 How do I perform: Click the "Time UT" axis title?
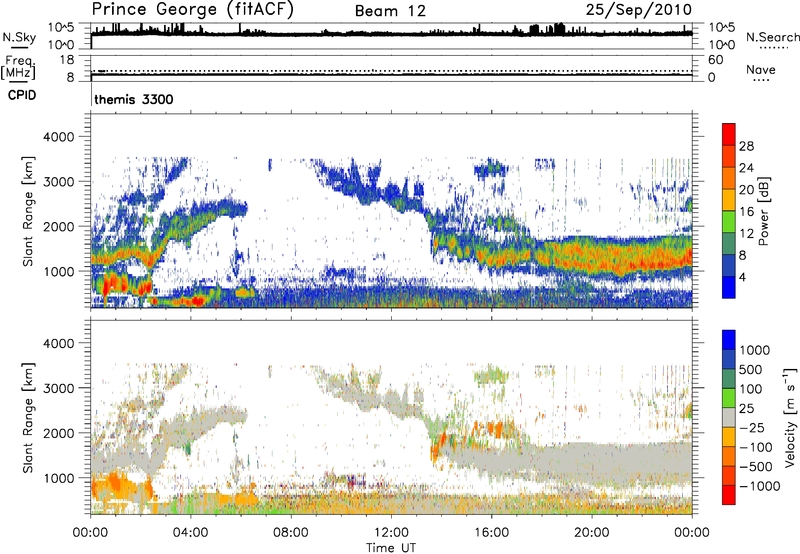click(x=391, y=548)
